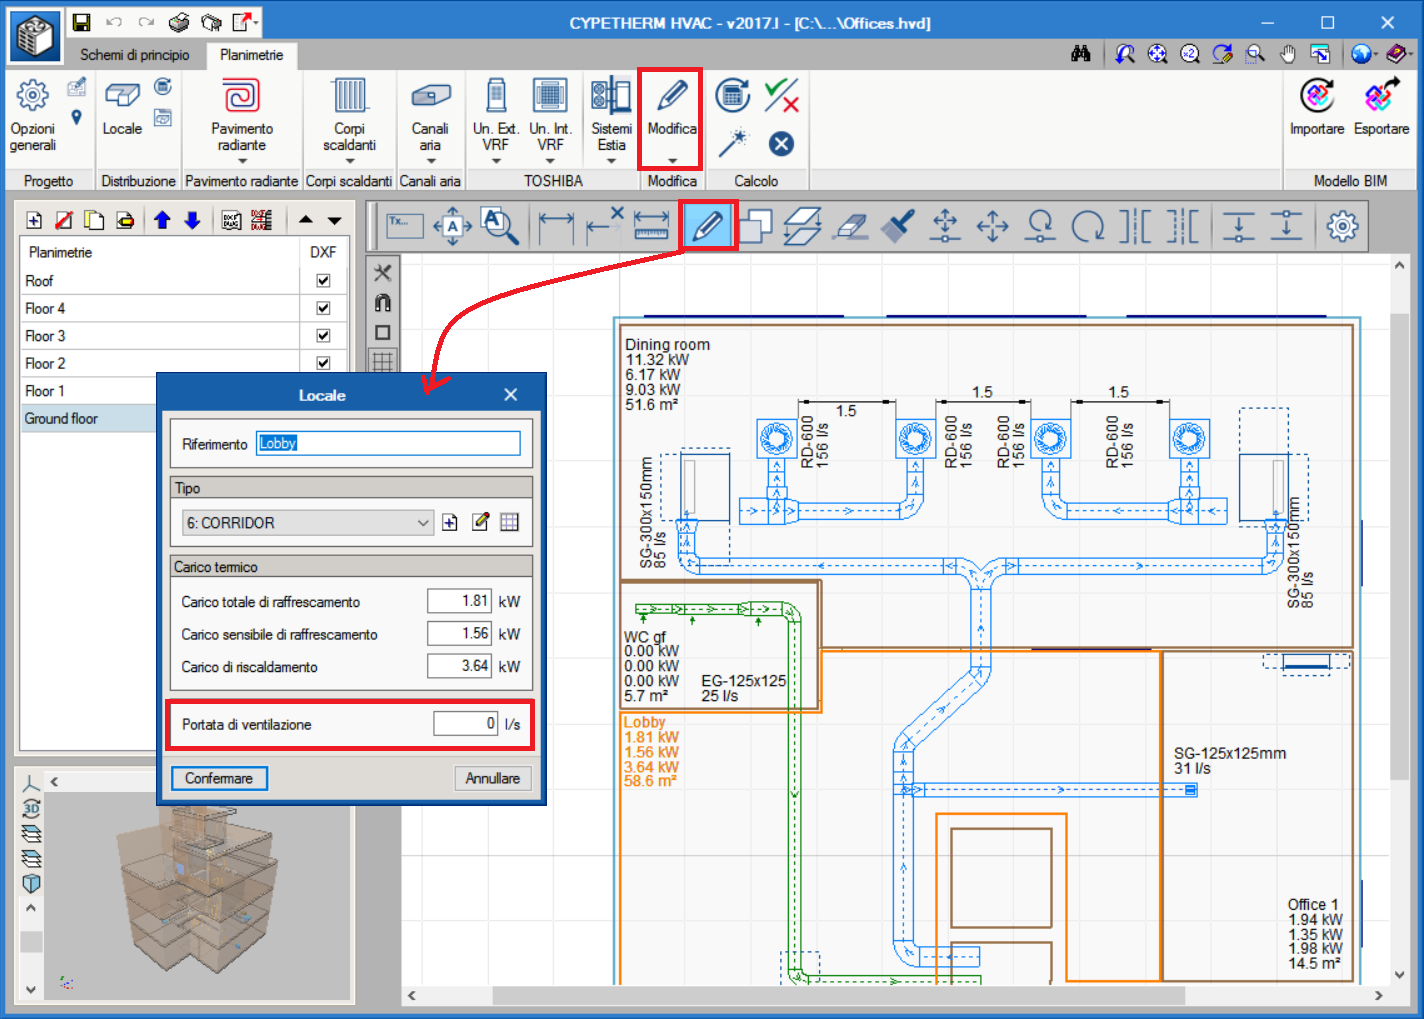Click the Sistemi Estia icon
This screenshot has height=1019, width=1424.
(x=611, y=96)
